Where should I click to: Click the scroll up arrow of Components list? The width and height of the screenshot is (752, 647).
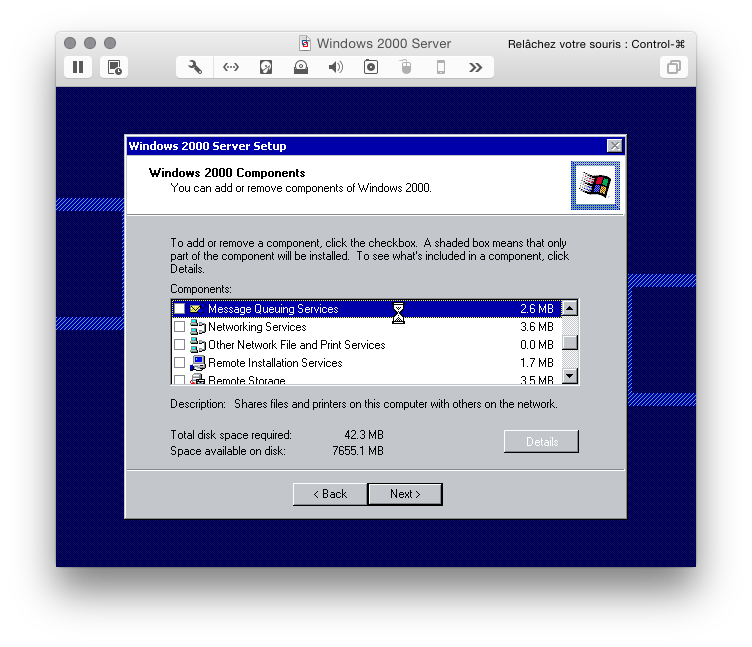click(569, 308)
